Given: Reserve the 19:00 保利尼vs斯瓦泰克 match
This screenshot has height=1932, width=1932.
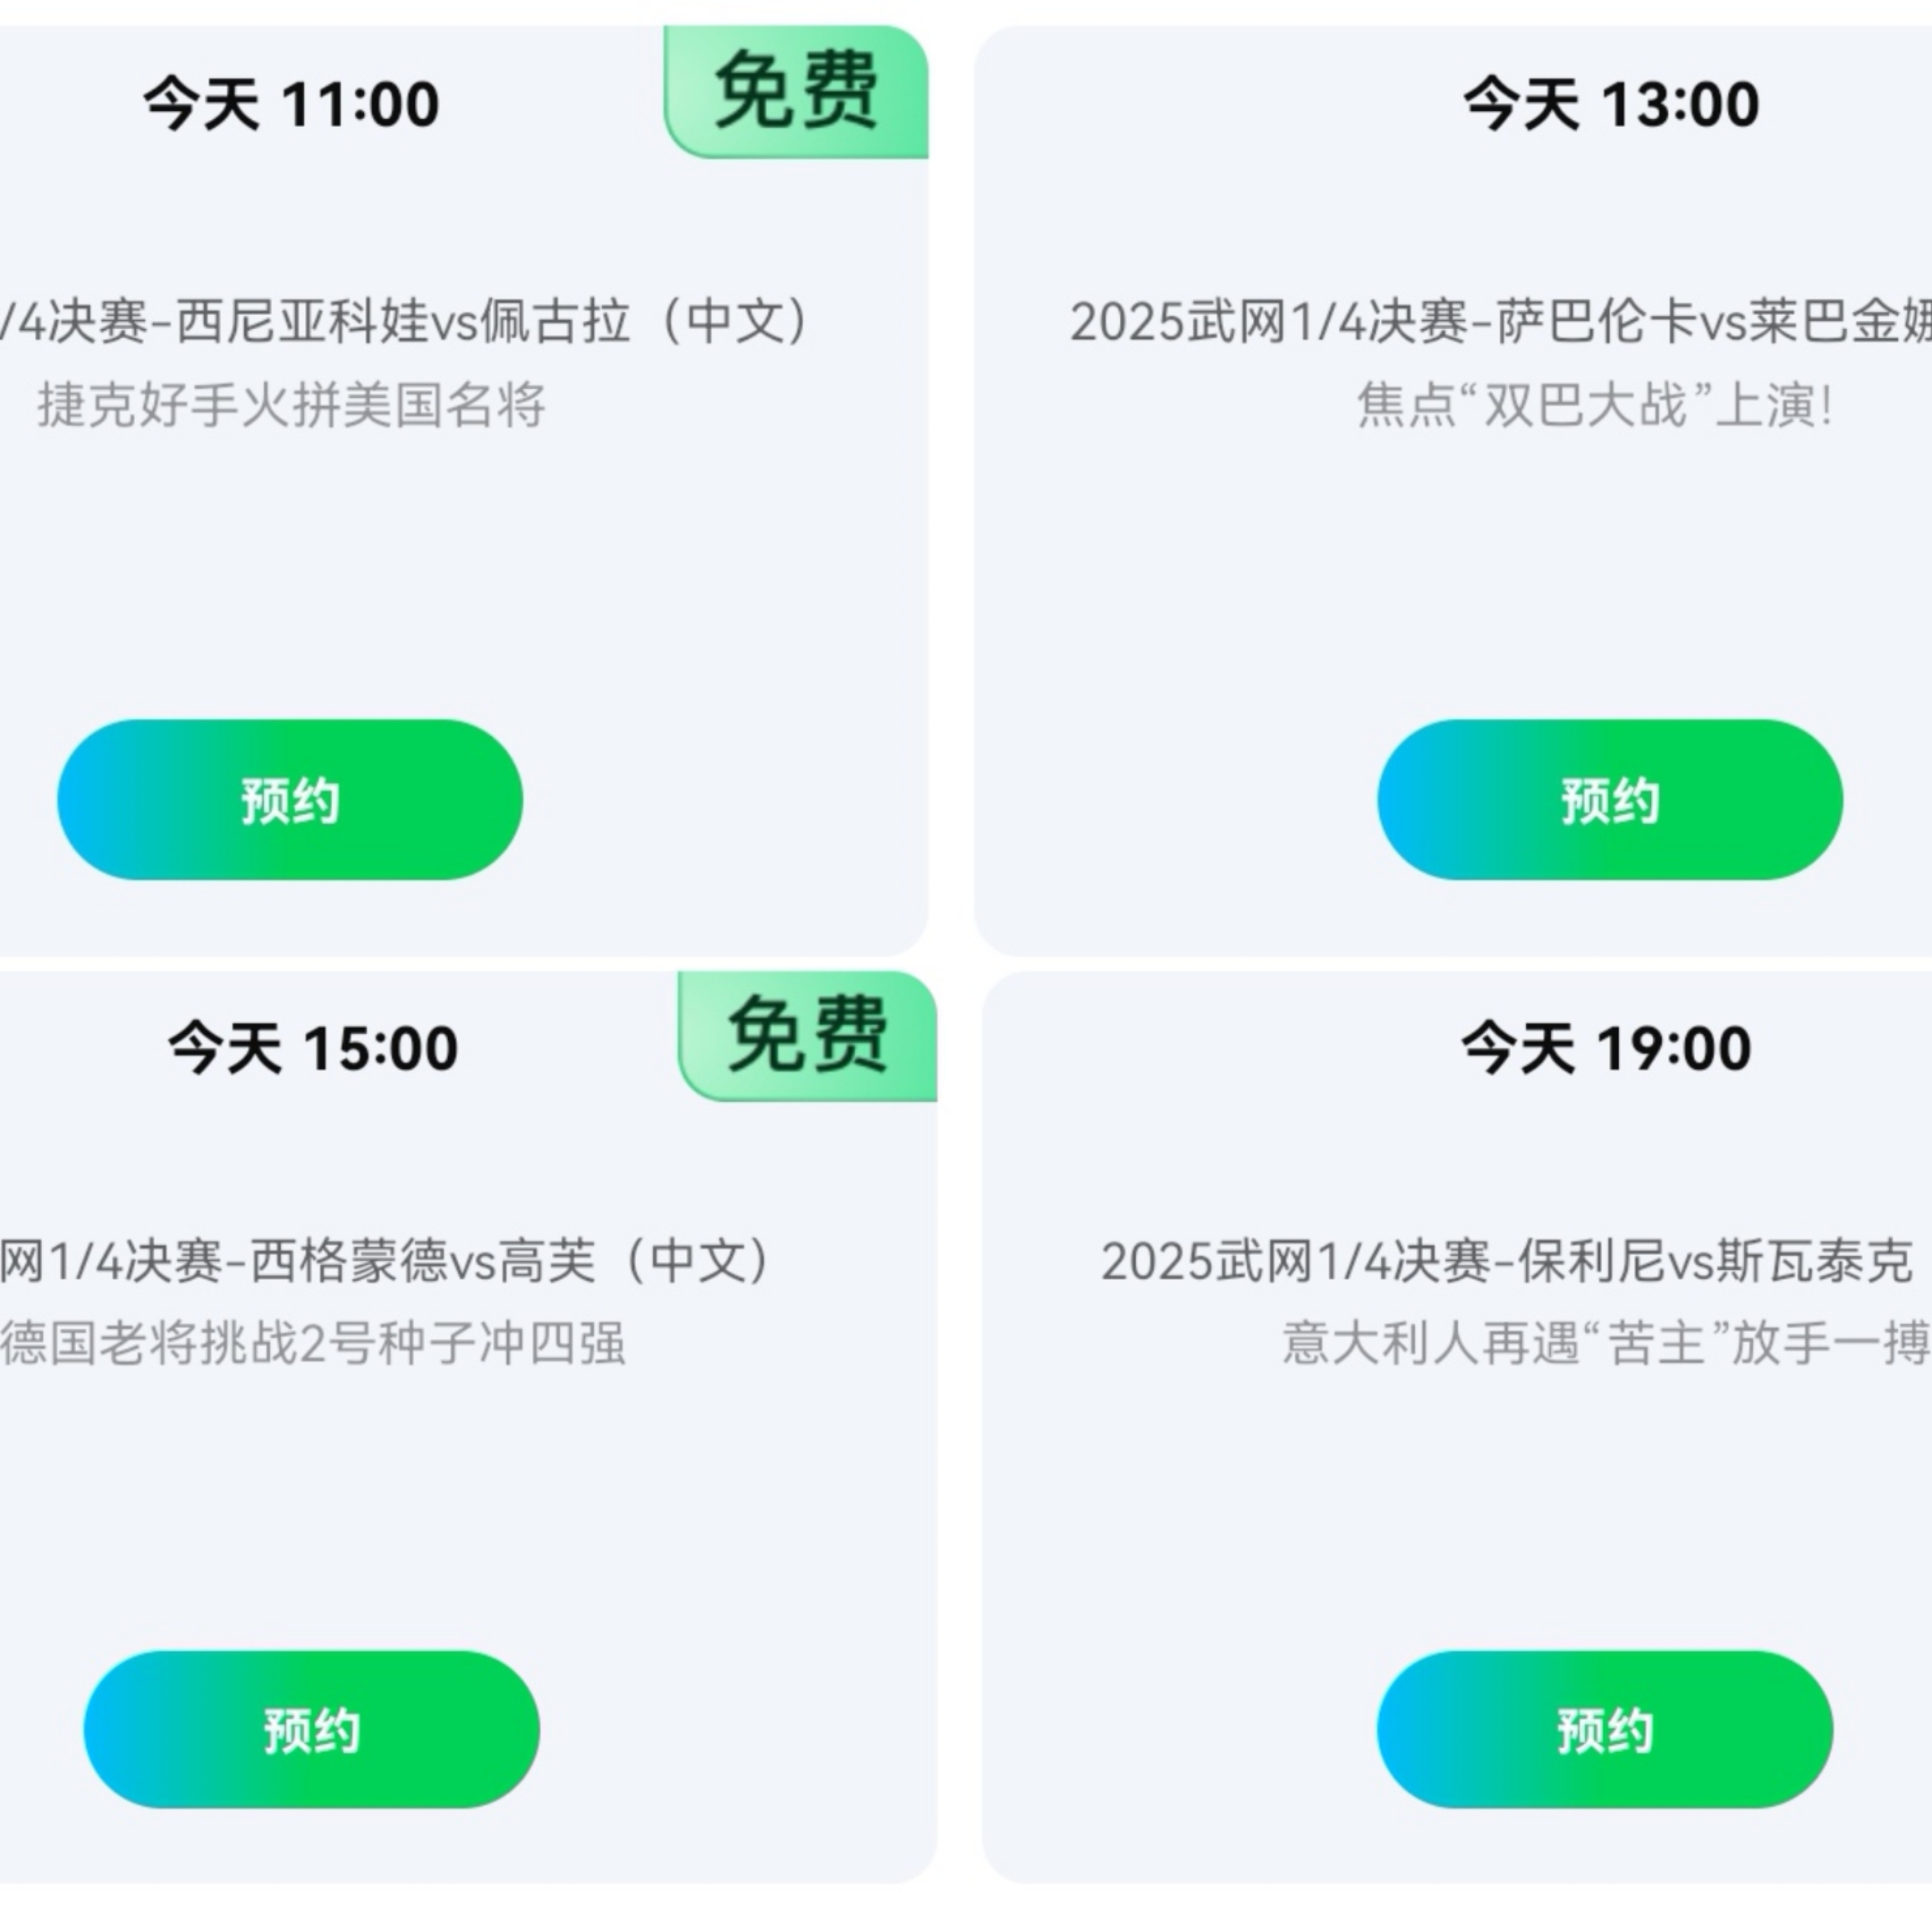Looking at the screenshot, I should click(1604, 1730).
